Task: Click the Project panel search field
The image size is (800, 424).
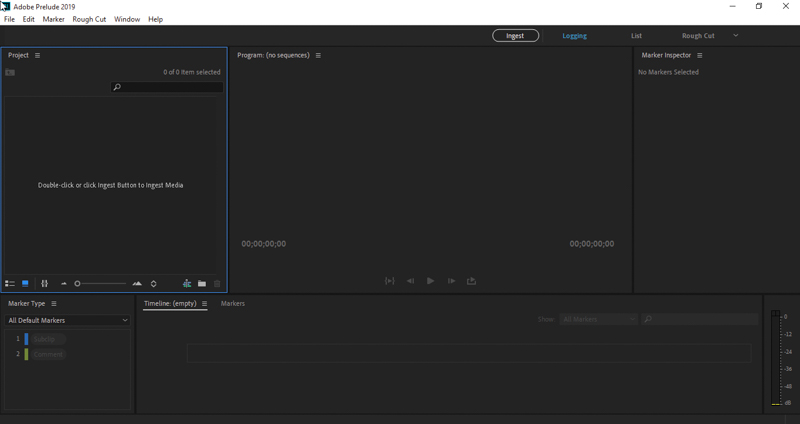Action: point(168,87)
